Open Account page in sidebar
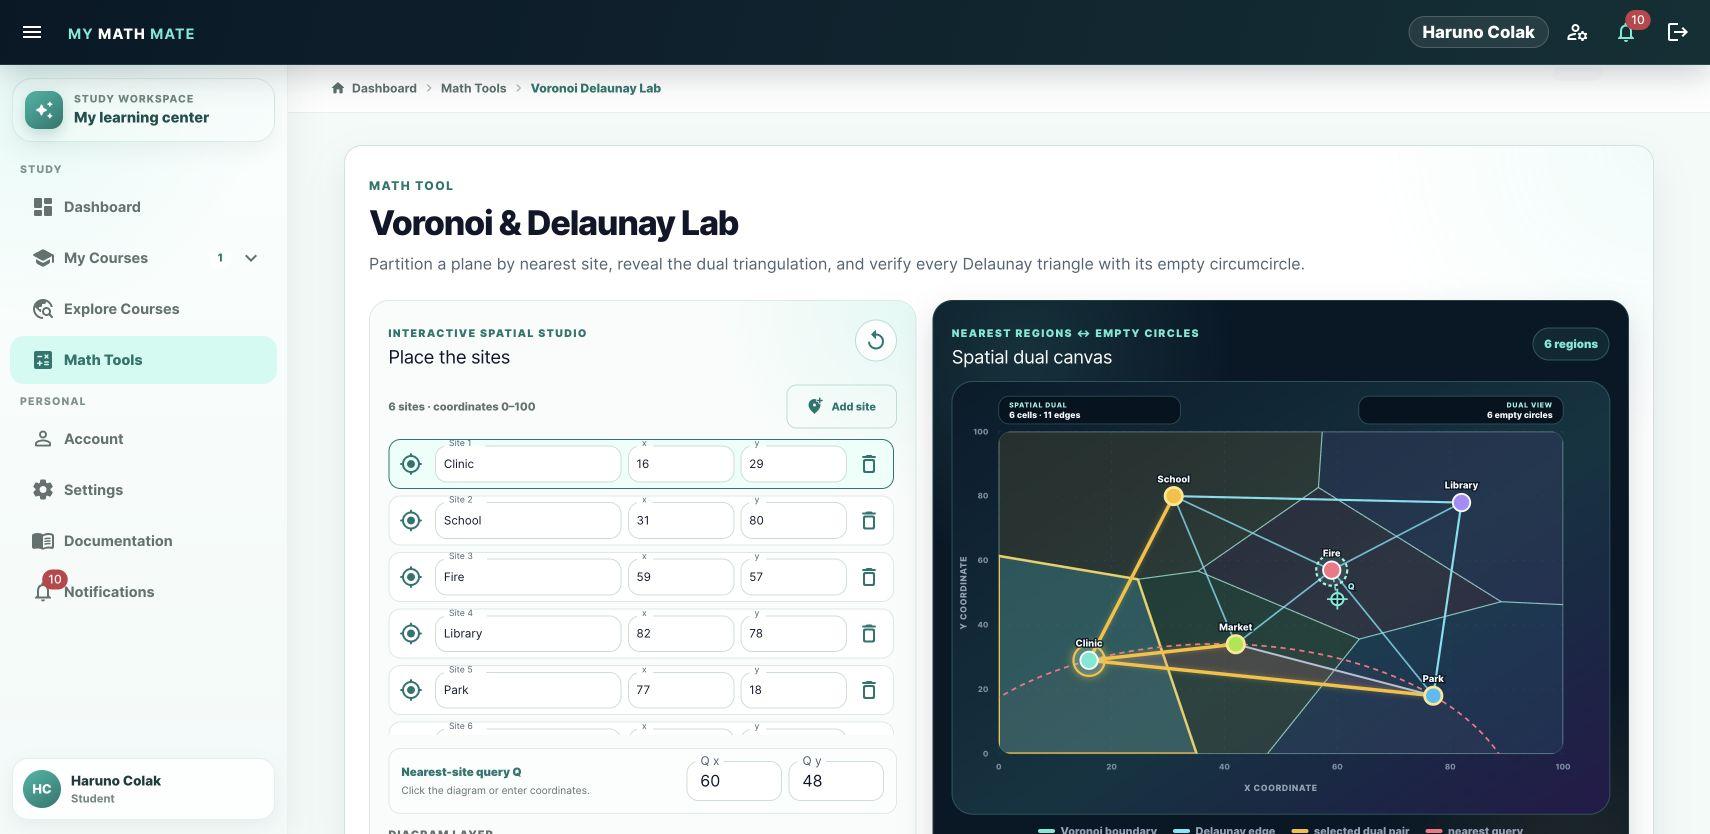 pos(143,439)
